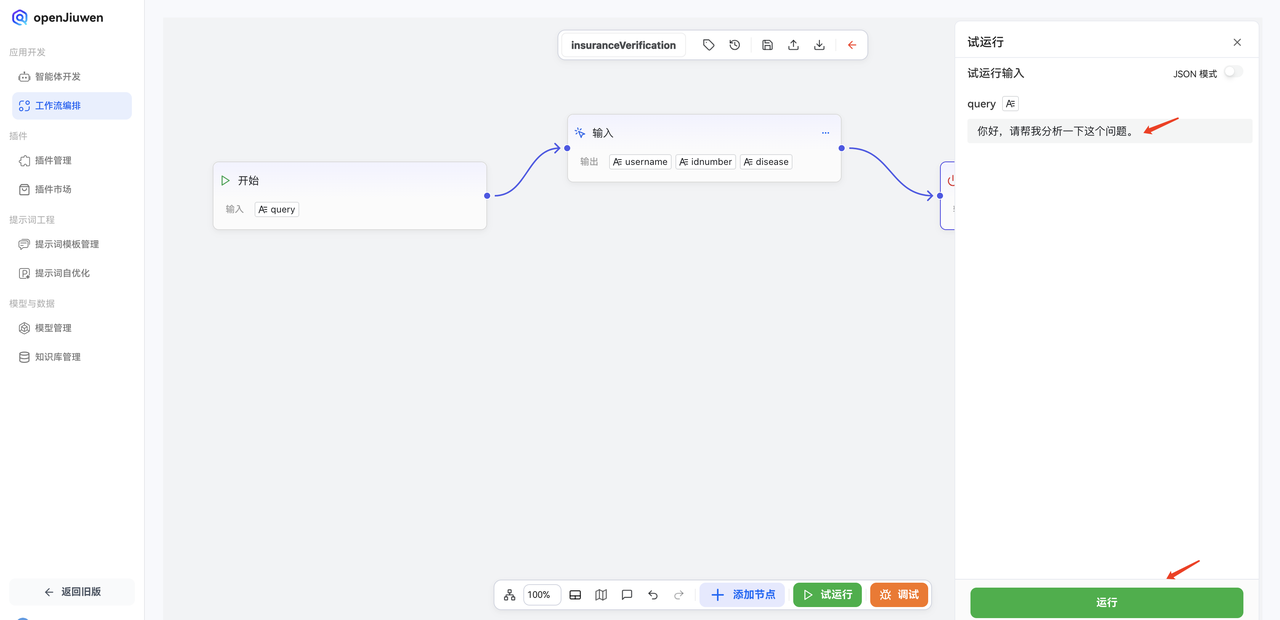Click the username output tag

click(640, 162)
